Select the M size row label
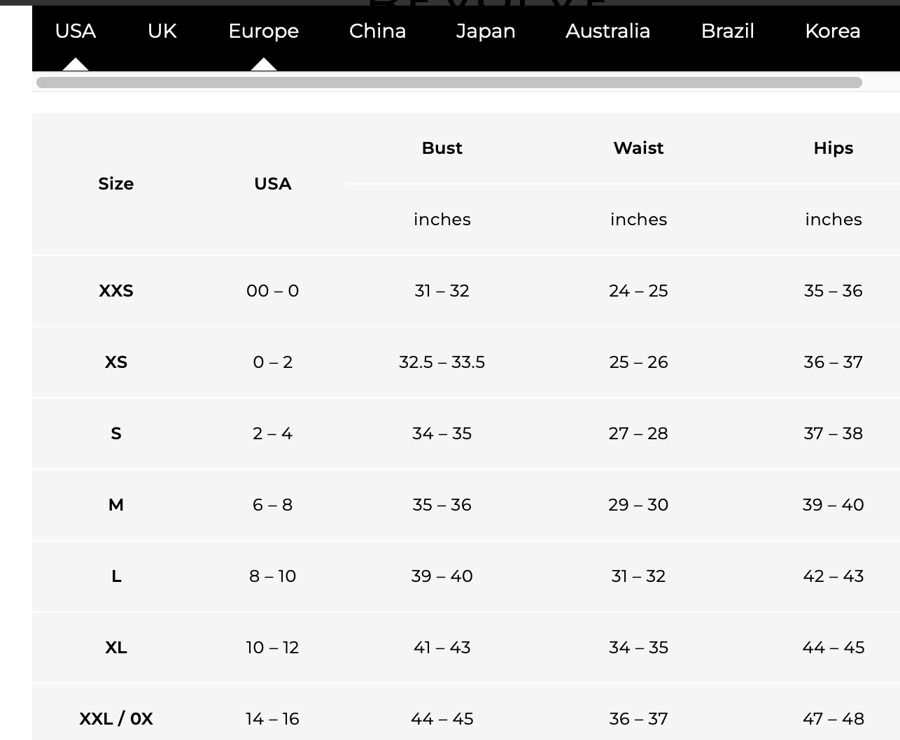This screenshot has height=740, width=900. 116,505
